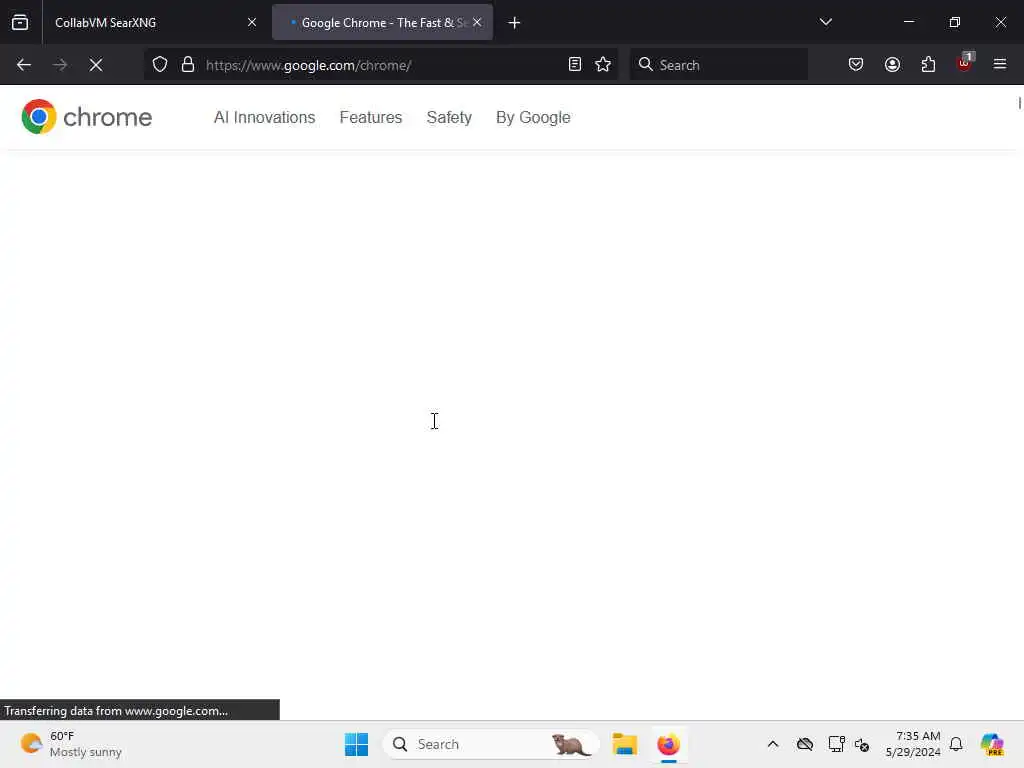Click the page scrollbar thumb
The width and height of the screenshot is (1024, 768).
[x=1019, y=103]
